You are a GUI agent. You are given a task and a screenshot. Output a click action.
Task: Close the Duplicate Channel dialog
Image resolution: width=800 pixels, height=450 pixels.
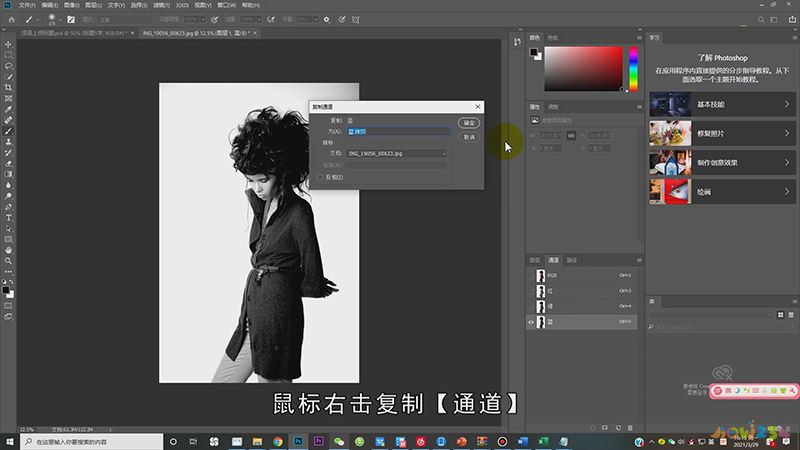pyautogui.click(x=478, y=107)
